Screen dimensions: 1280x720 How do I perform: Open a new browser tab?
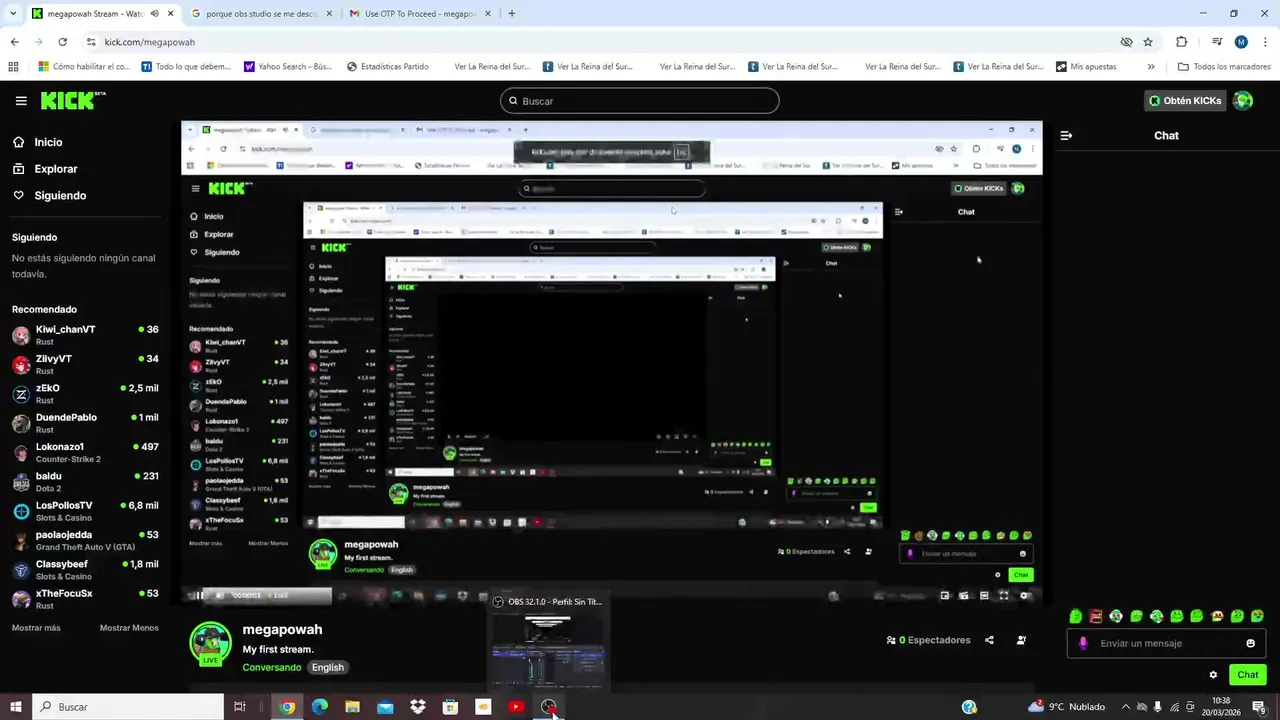tap(511, 14)
